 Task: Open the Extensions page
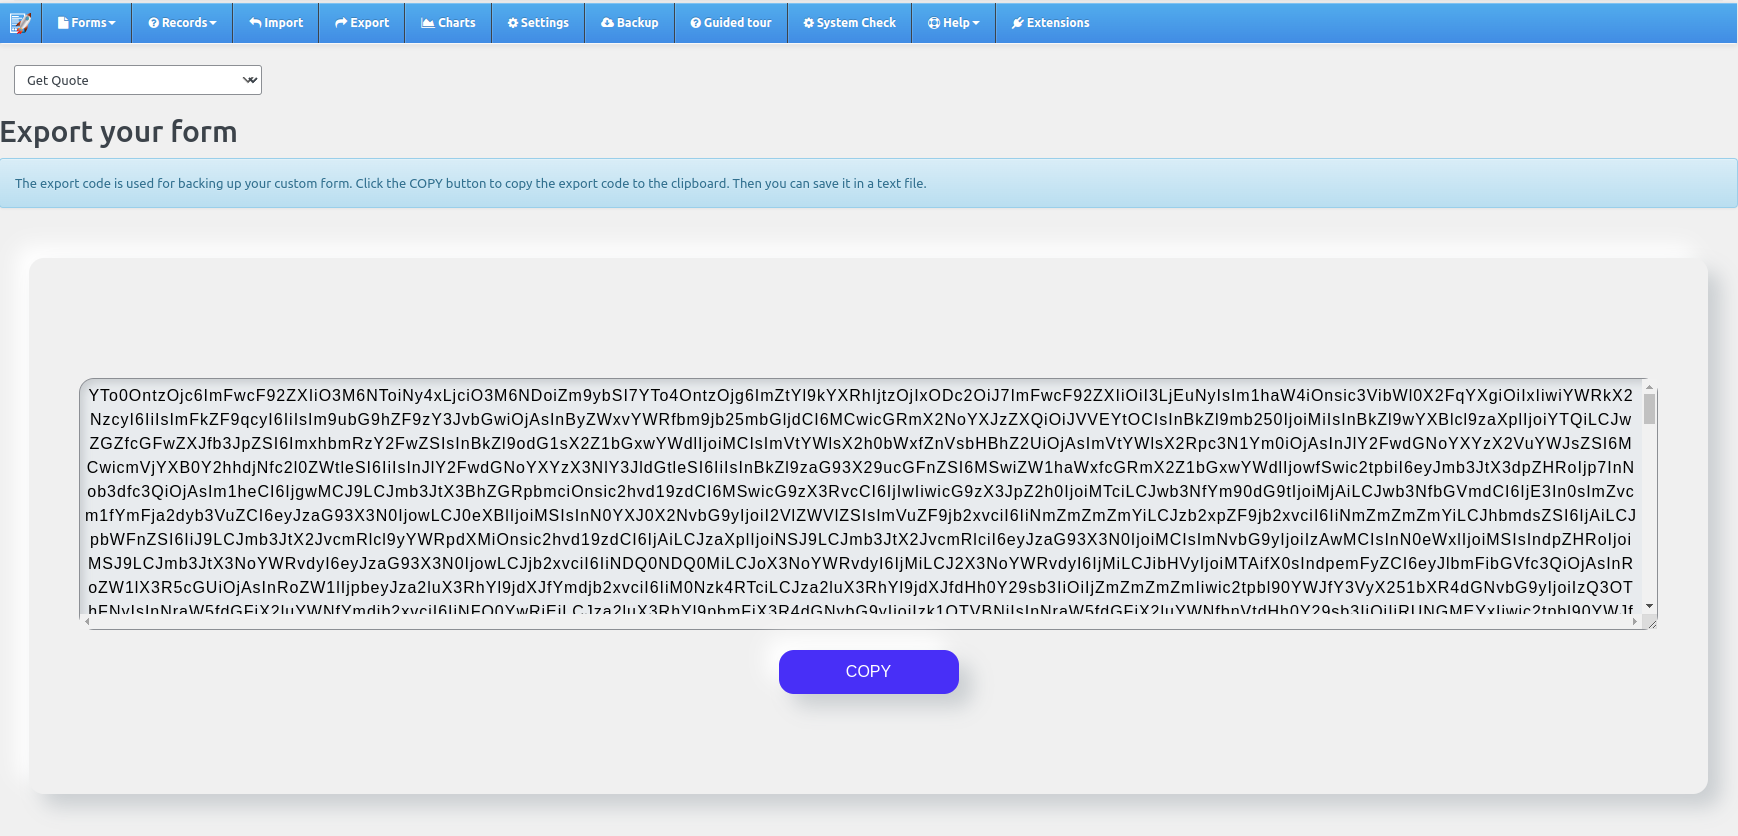coord(1051,22)
